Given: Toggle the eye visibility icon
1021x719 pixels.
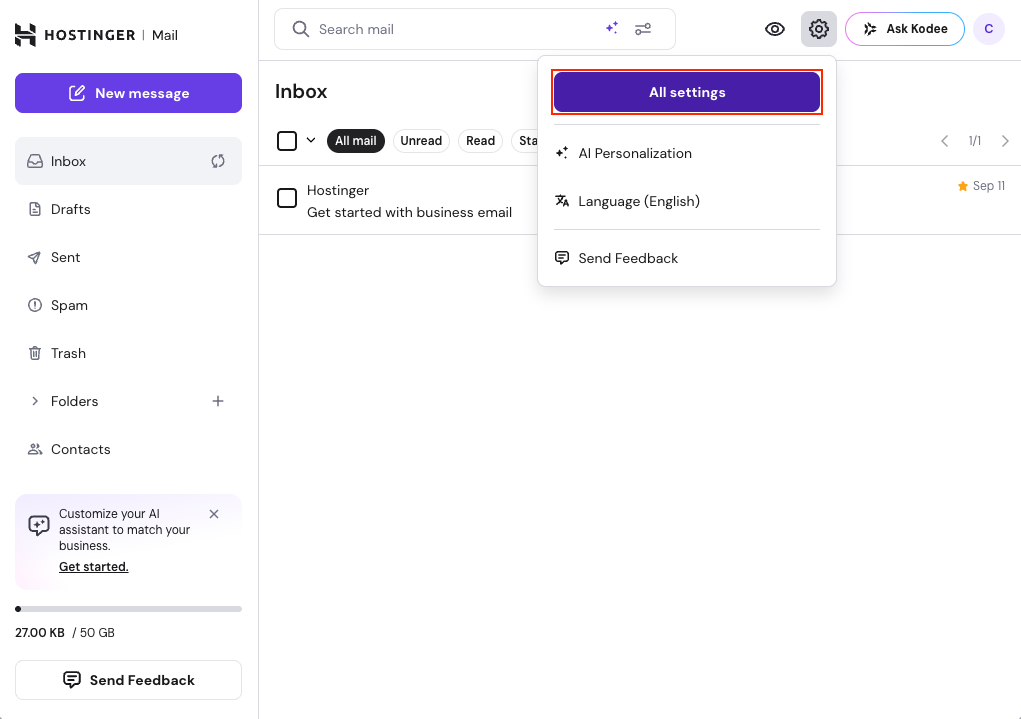Looking at the screenshot, I should (x=775, y=29).
